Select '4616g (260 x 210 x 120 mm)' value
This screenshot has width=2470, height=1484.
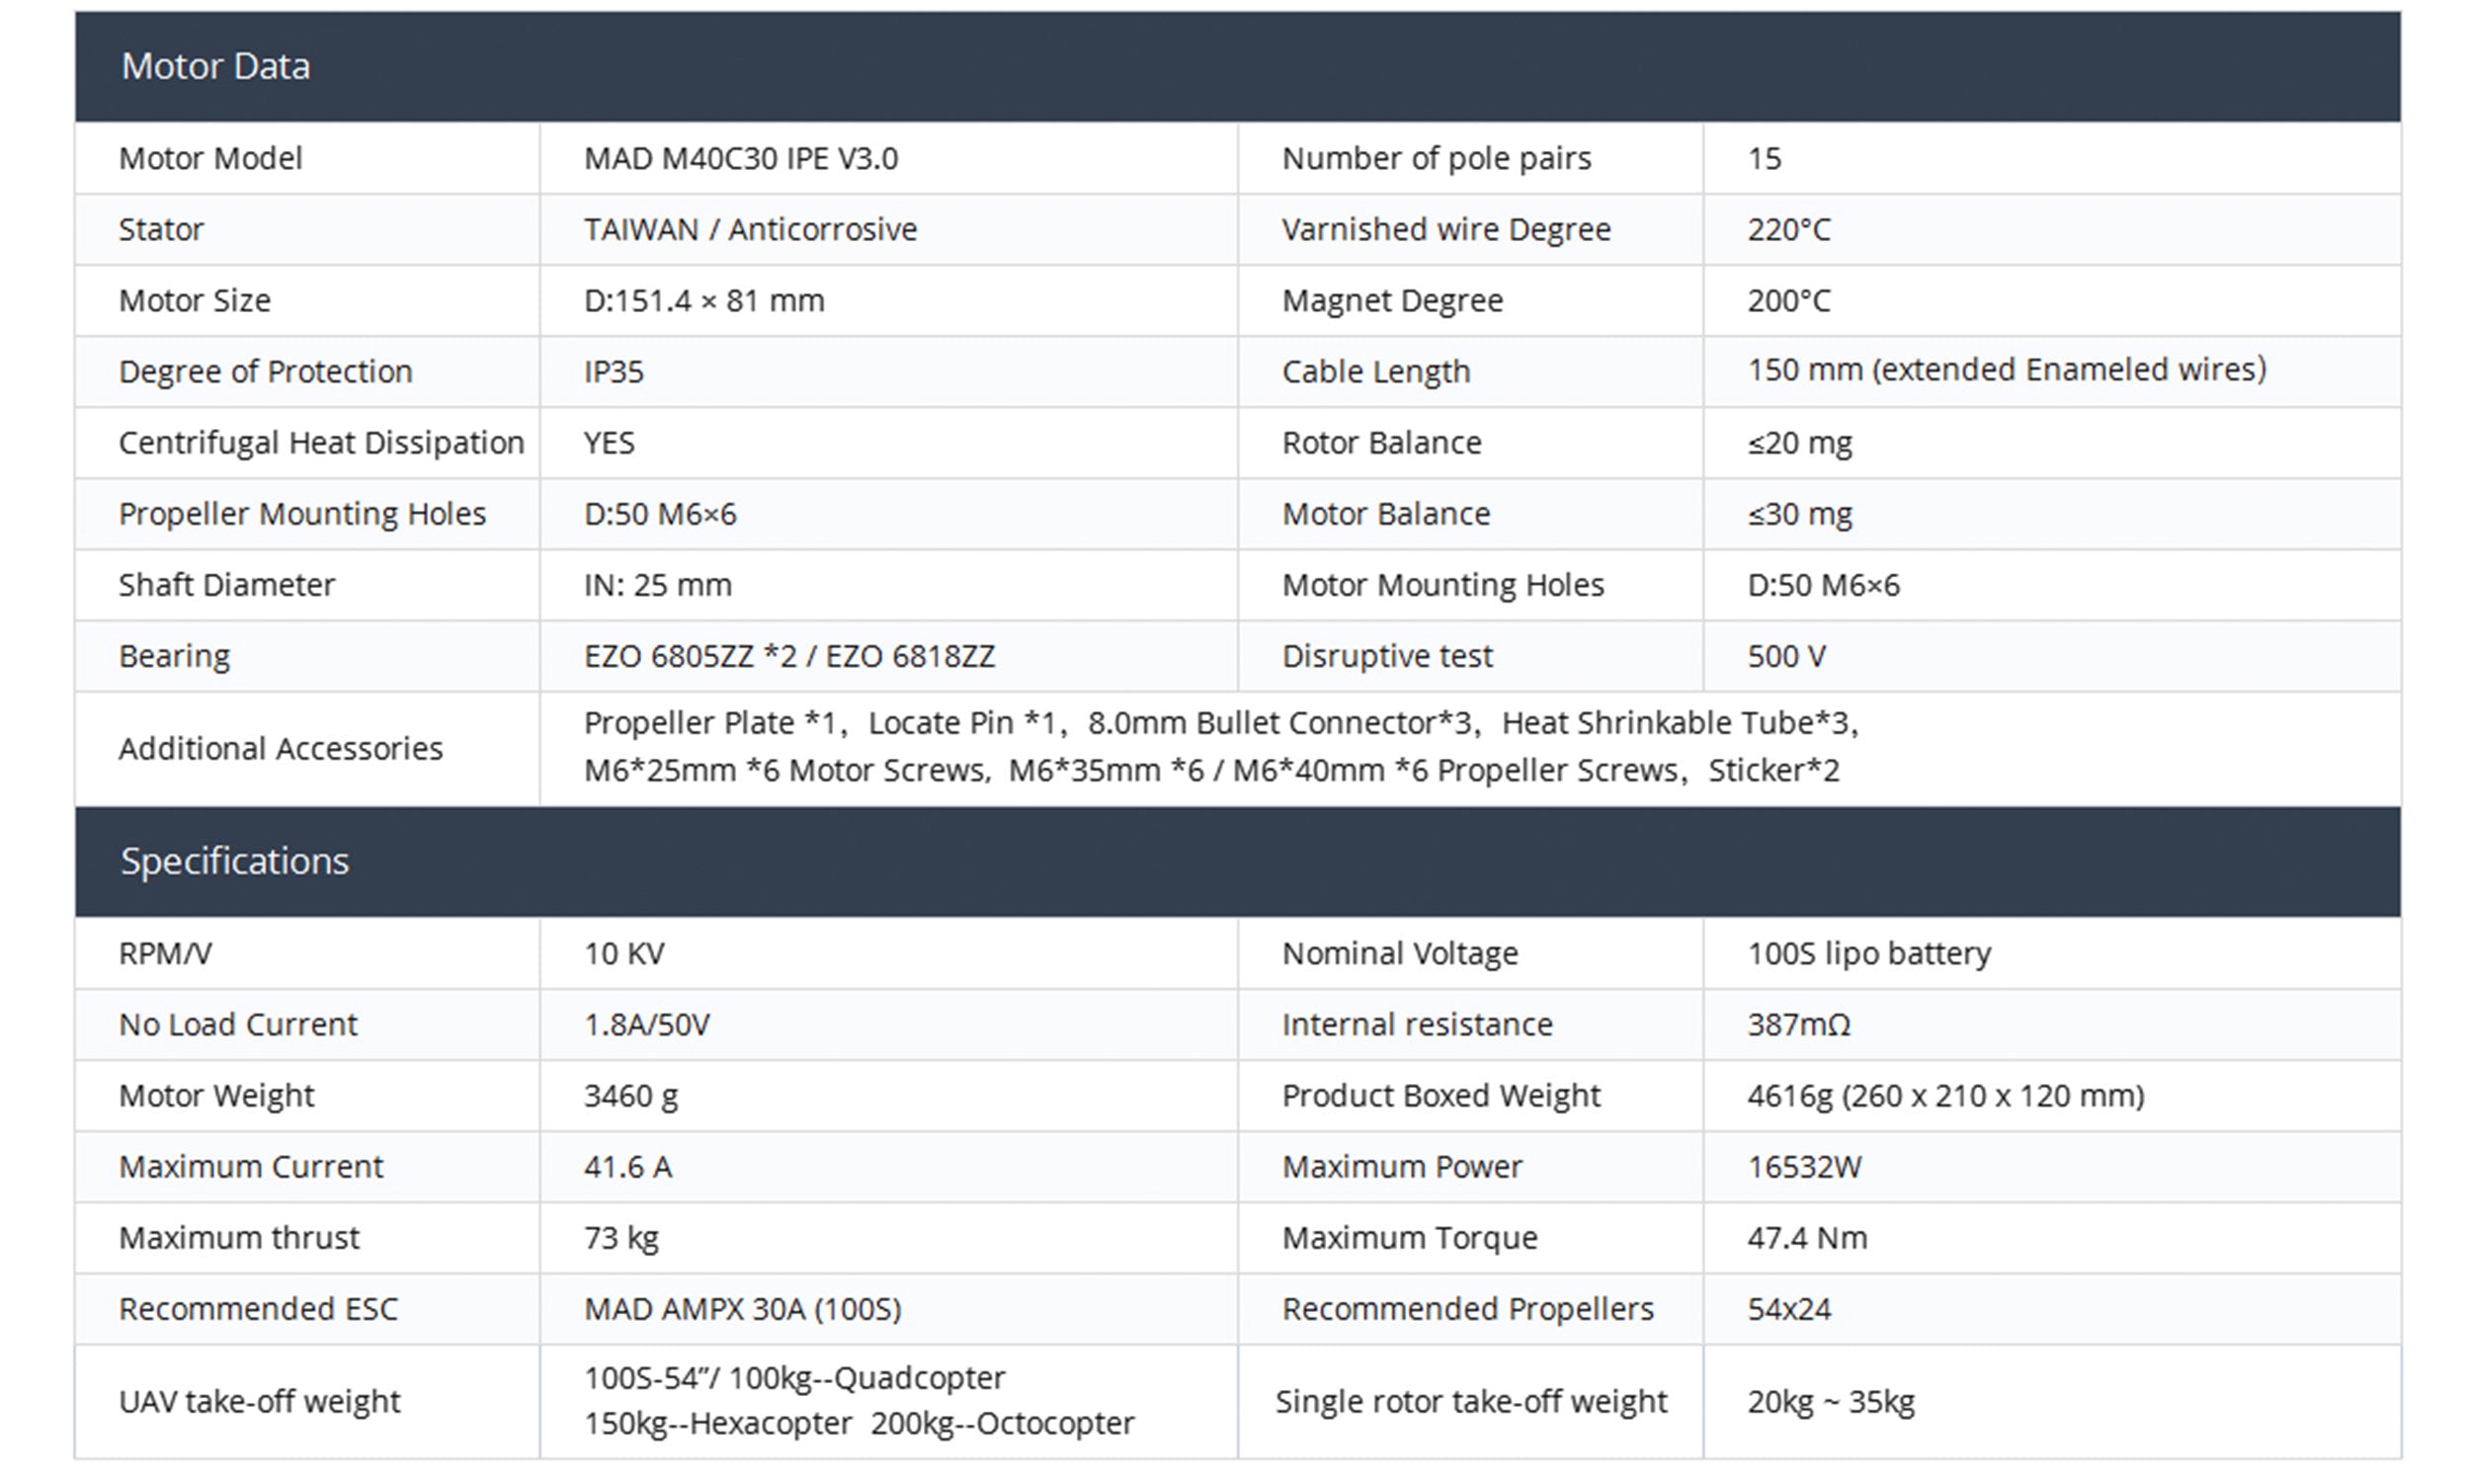pos(1946,1095)
